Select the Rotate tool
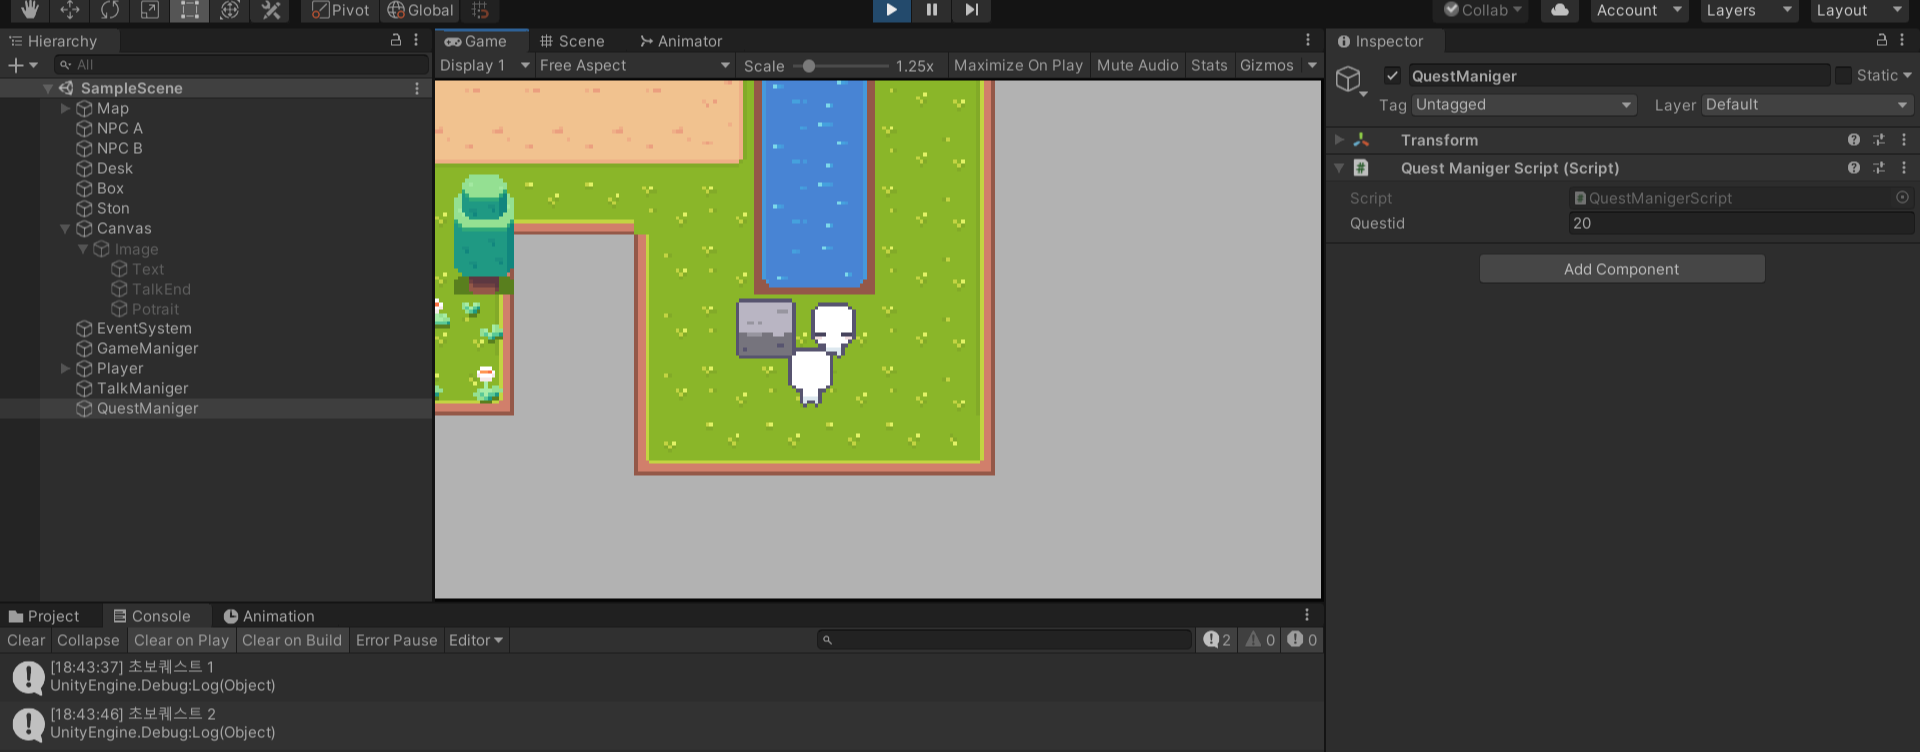The width and height of the screenshot is (1920, 752). click(x=110, y=10)
